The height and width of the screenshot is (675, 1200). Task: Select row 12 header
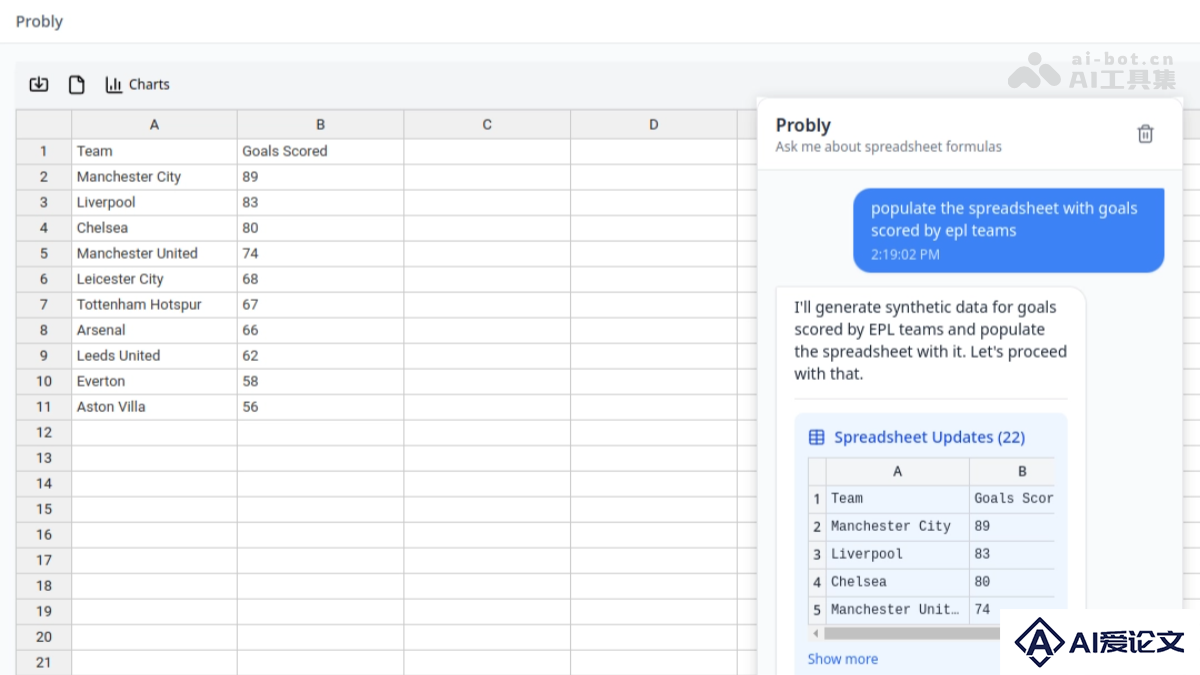point(44,432)
